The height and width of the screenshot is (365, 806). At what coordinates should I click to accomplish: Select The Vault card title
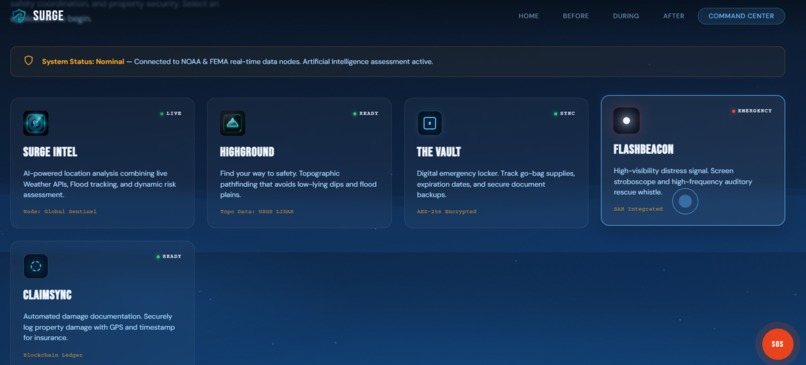(x=439, y=152)
